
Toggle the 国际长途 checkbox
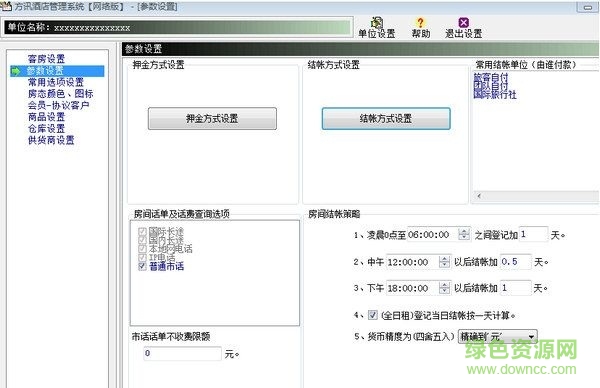(x=142, y=231)
